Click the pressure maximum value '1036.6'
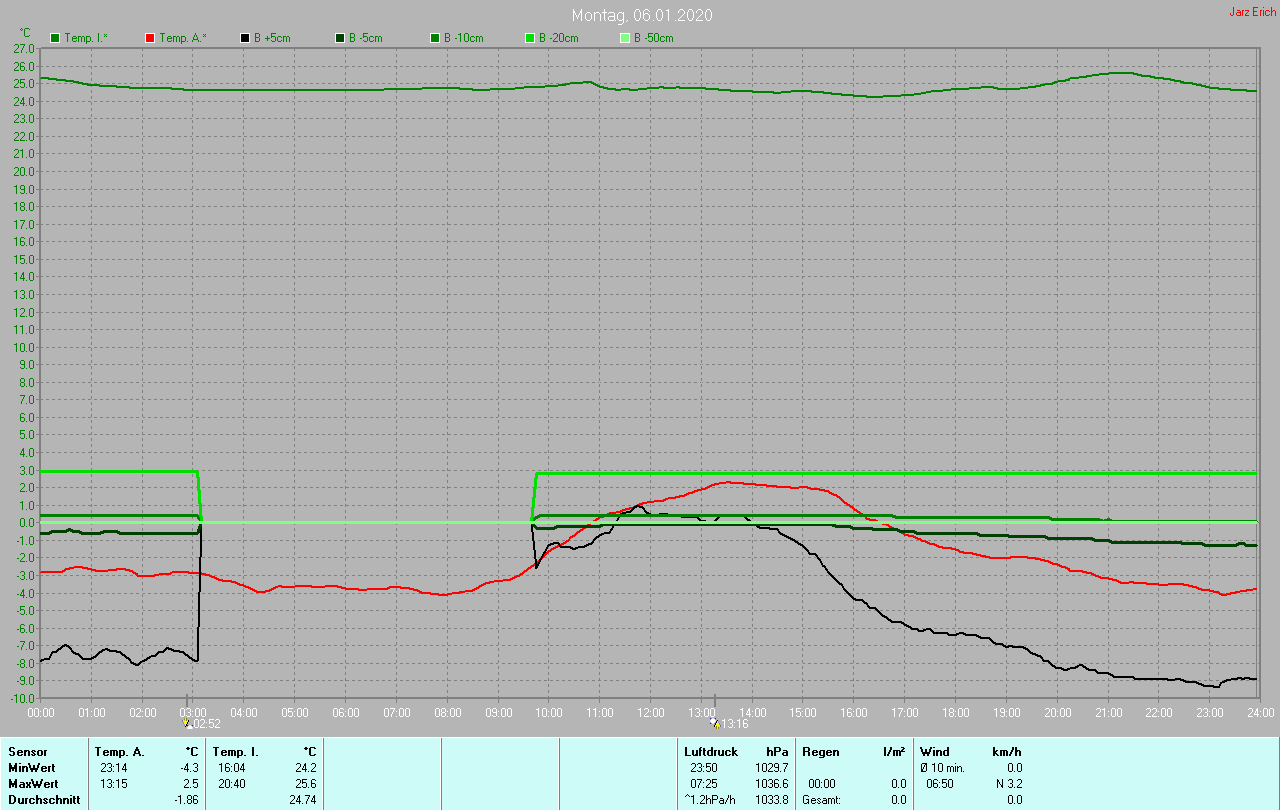 coord(771,783)
